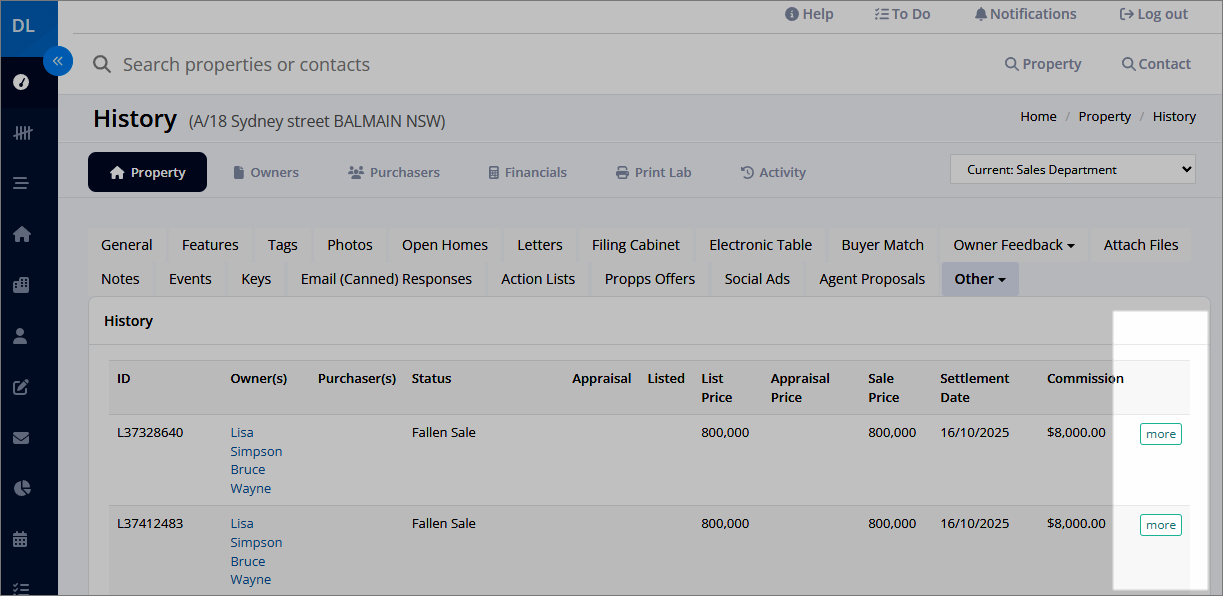This screenshot has width=1223, height=596.
Task: Open the Attach Files sub-tab
Action: tap(1141, 245)
